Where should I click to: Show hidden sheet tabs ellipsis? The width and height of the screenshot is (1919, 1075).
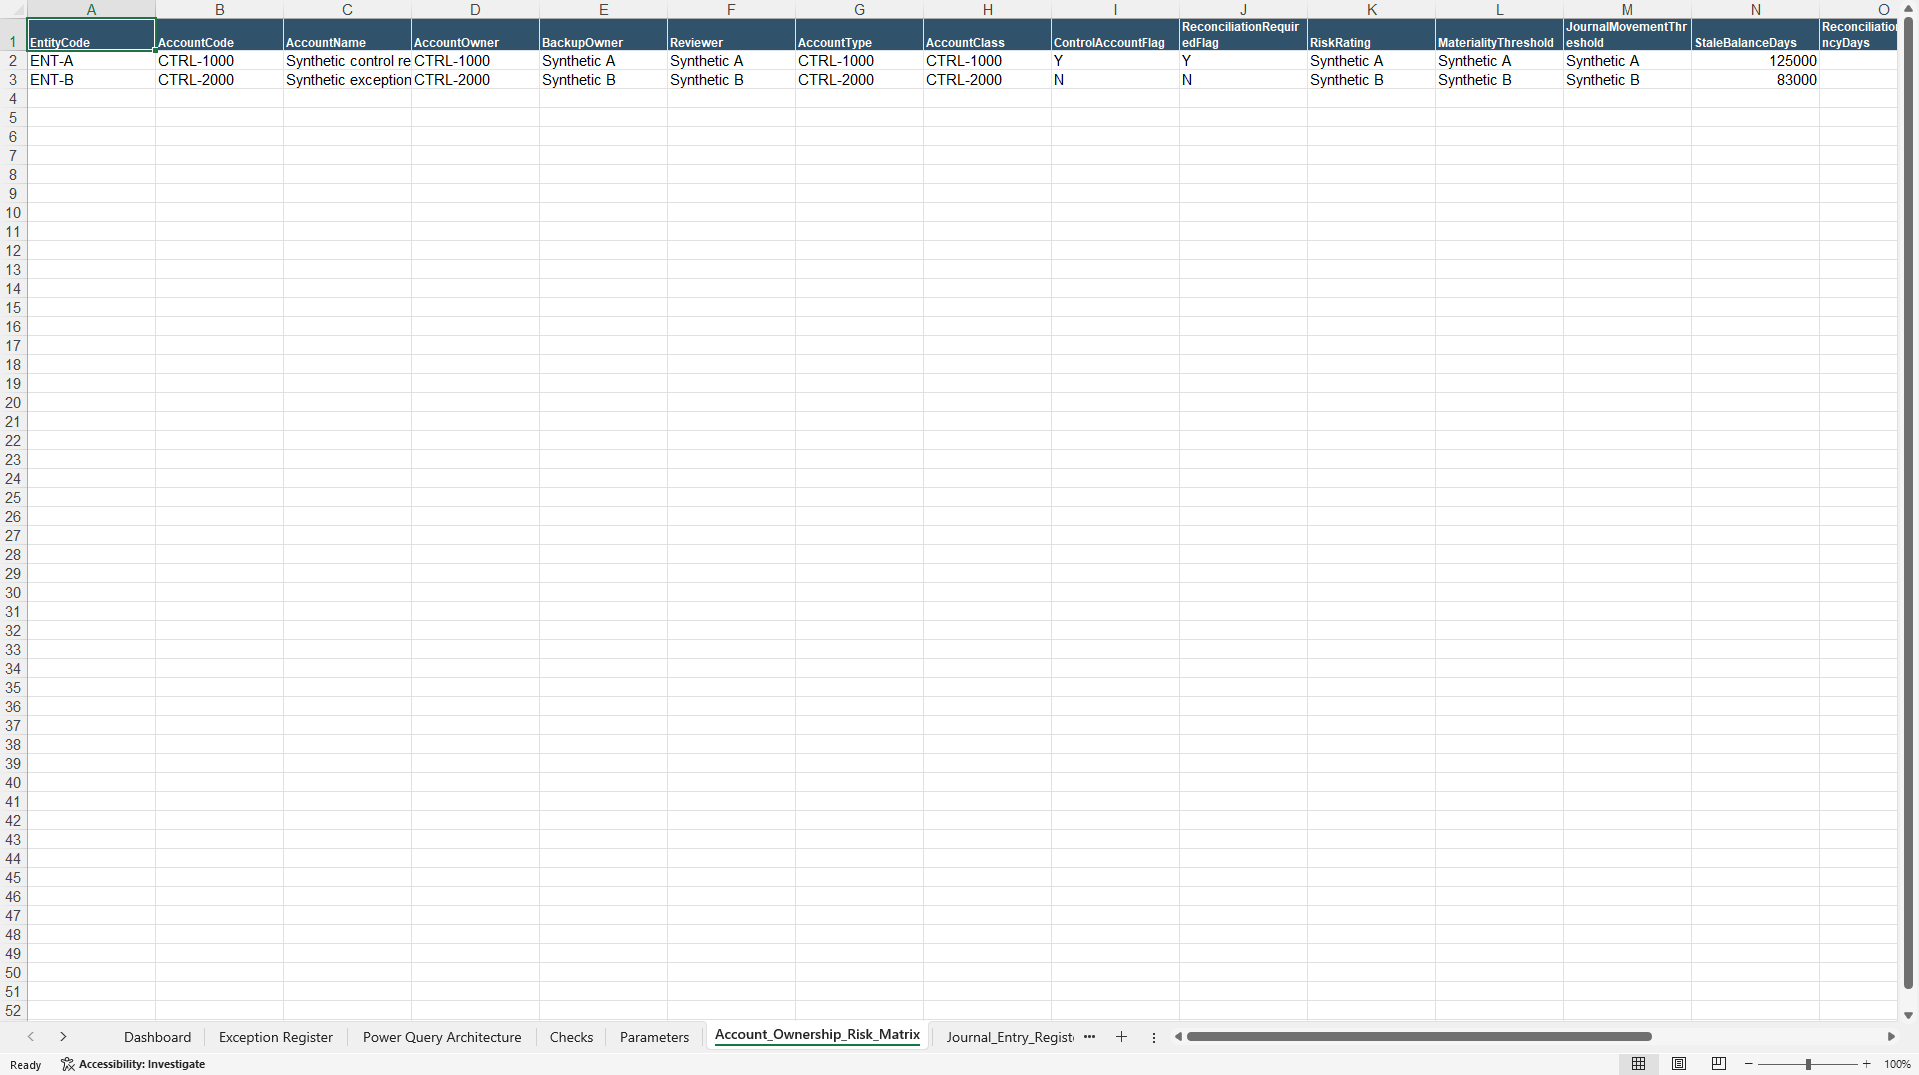(x=1089, y=1037)
